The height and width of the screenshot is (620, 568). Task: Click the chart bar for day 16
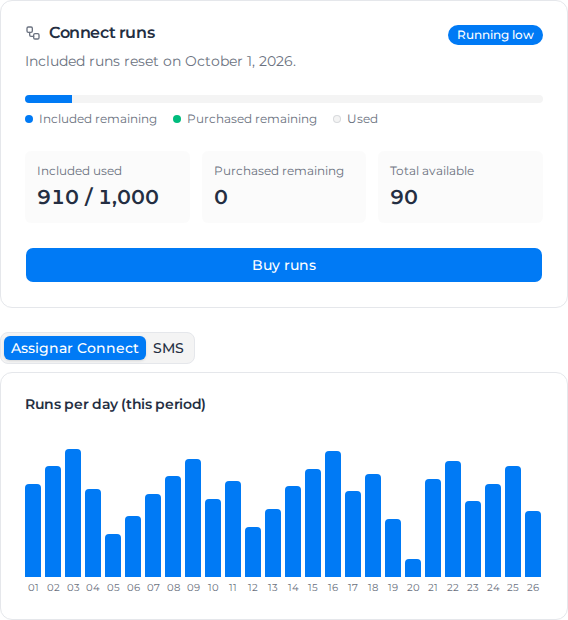pos(333,514)
